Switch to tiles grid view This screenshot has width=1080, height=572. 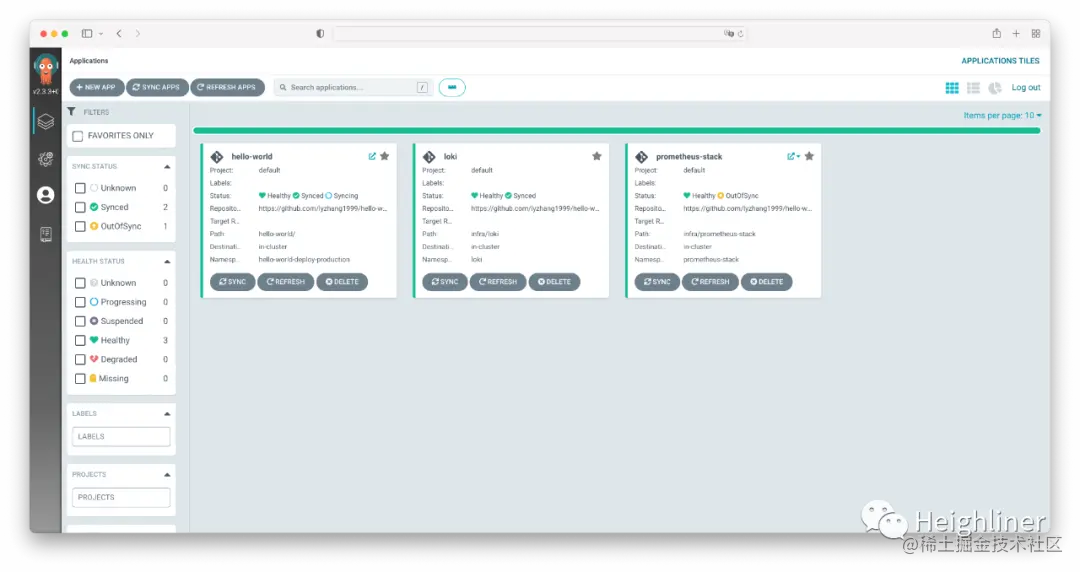coord(952,88)
